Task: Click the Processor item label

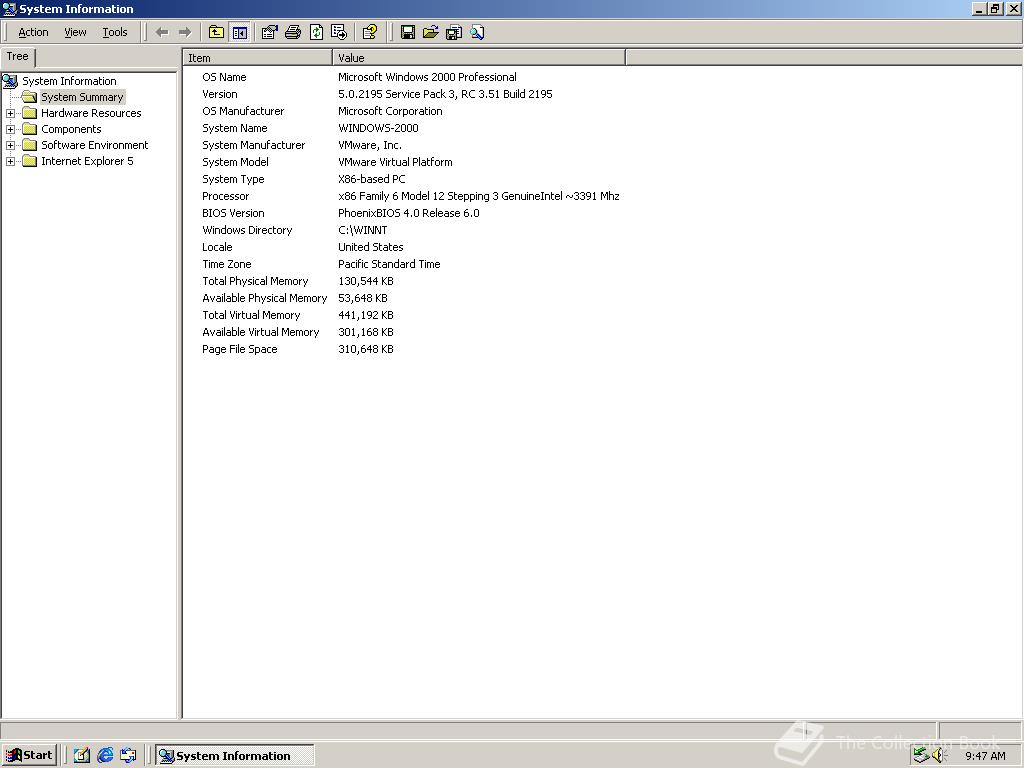Action: click(x=225, y=196)
